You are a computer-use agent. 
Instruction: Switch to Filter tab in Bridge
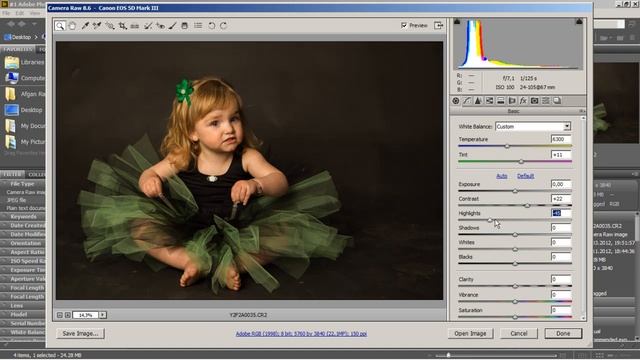pos(12,174)
